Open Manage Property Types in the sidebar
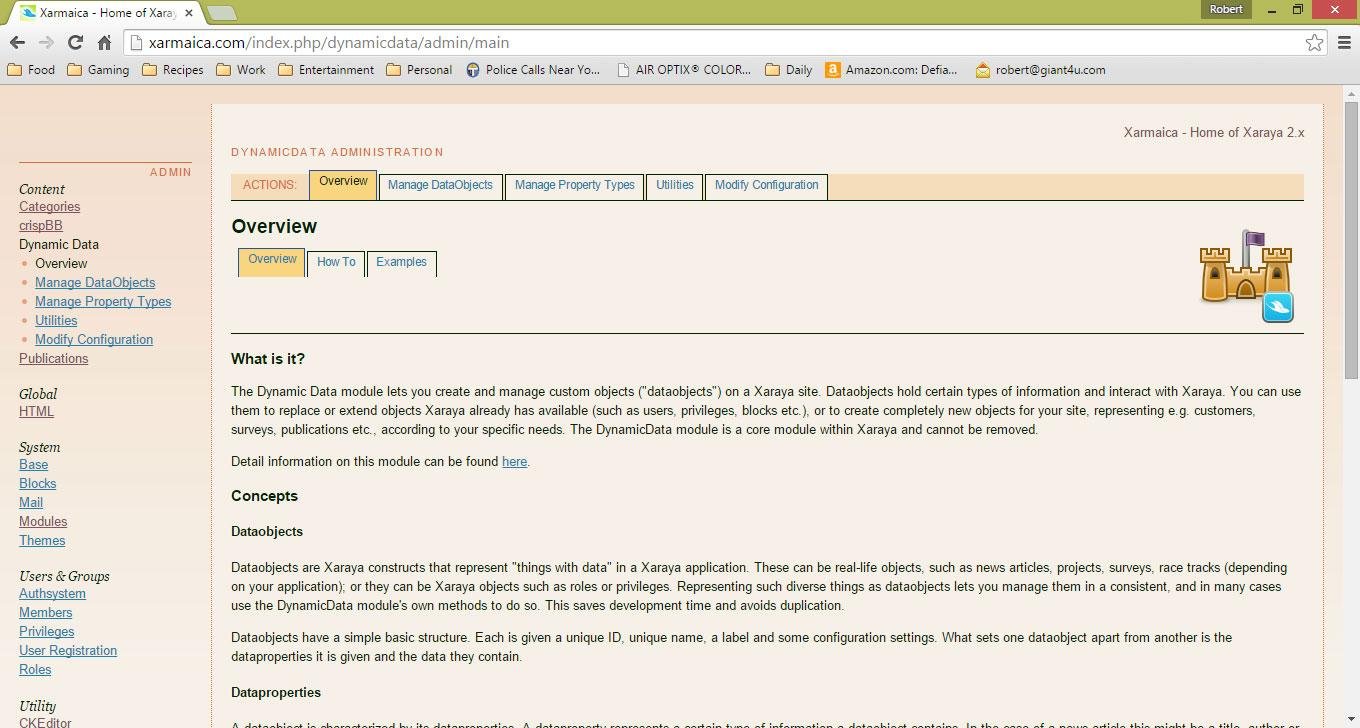This screenshot has height=728, width=1360. 103,301
